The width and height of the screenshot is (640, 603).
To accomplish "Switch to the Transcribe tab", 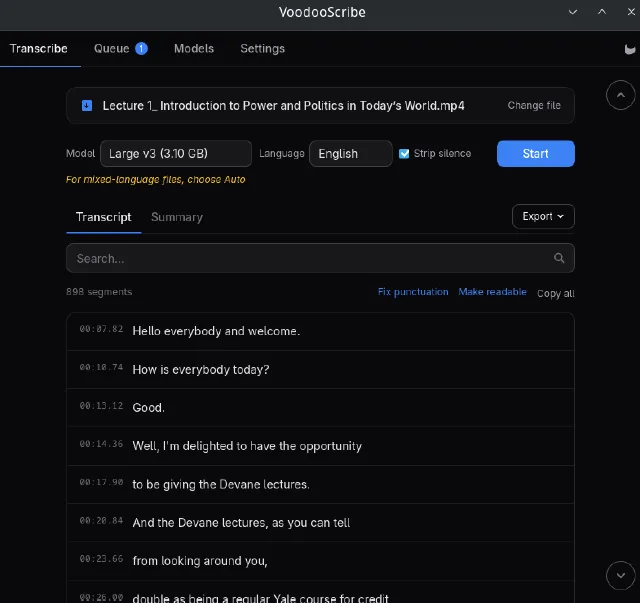I will point(39,49).
